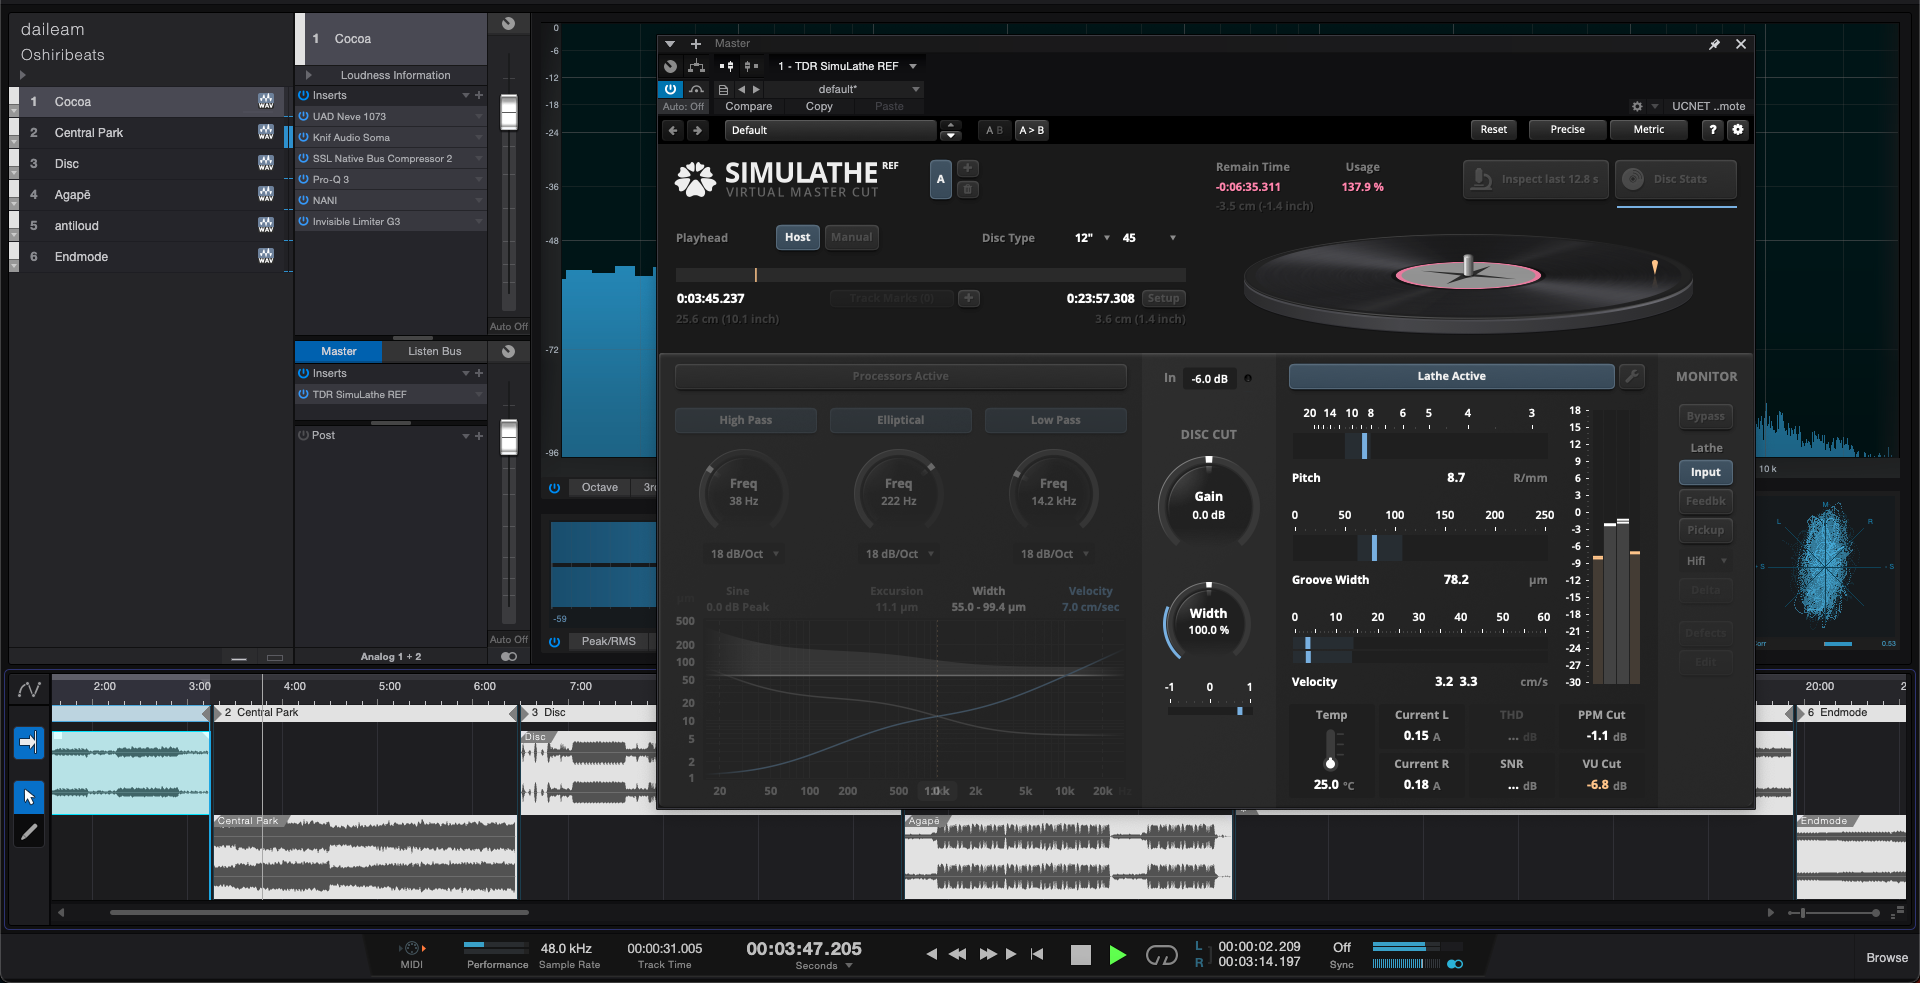Switch playhead mode to Manual
This screenshot has width=1920, height=983.
[x=852, y=237]
